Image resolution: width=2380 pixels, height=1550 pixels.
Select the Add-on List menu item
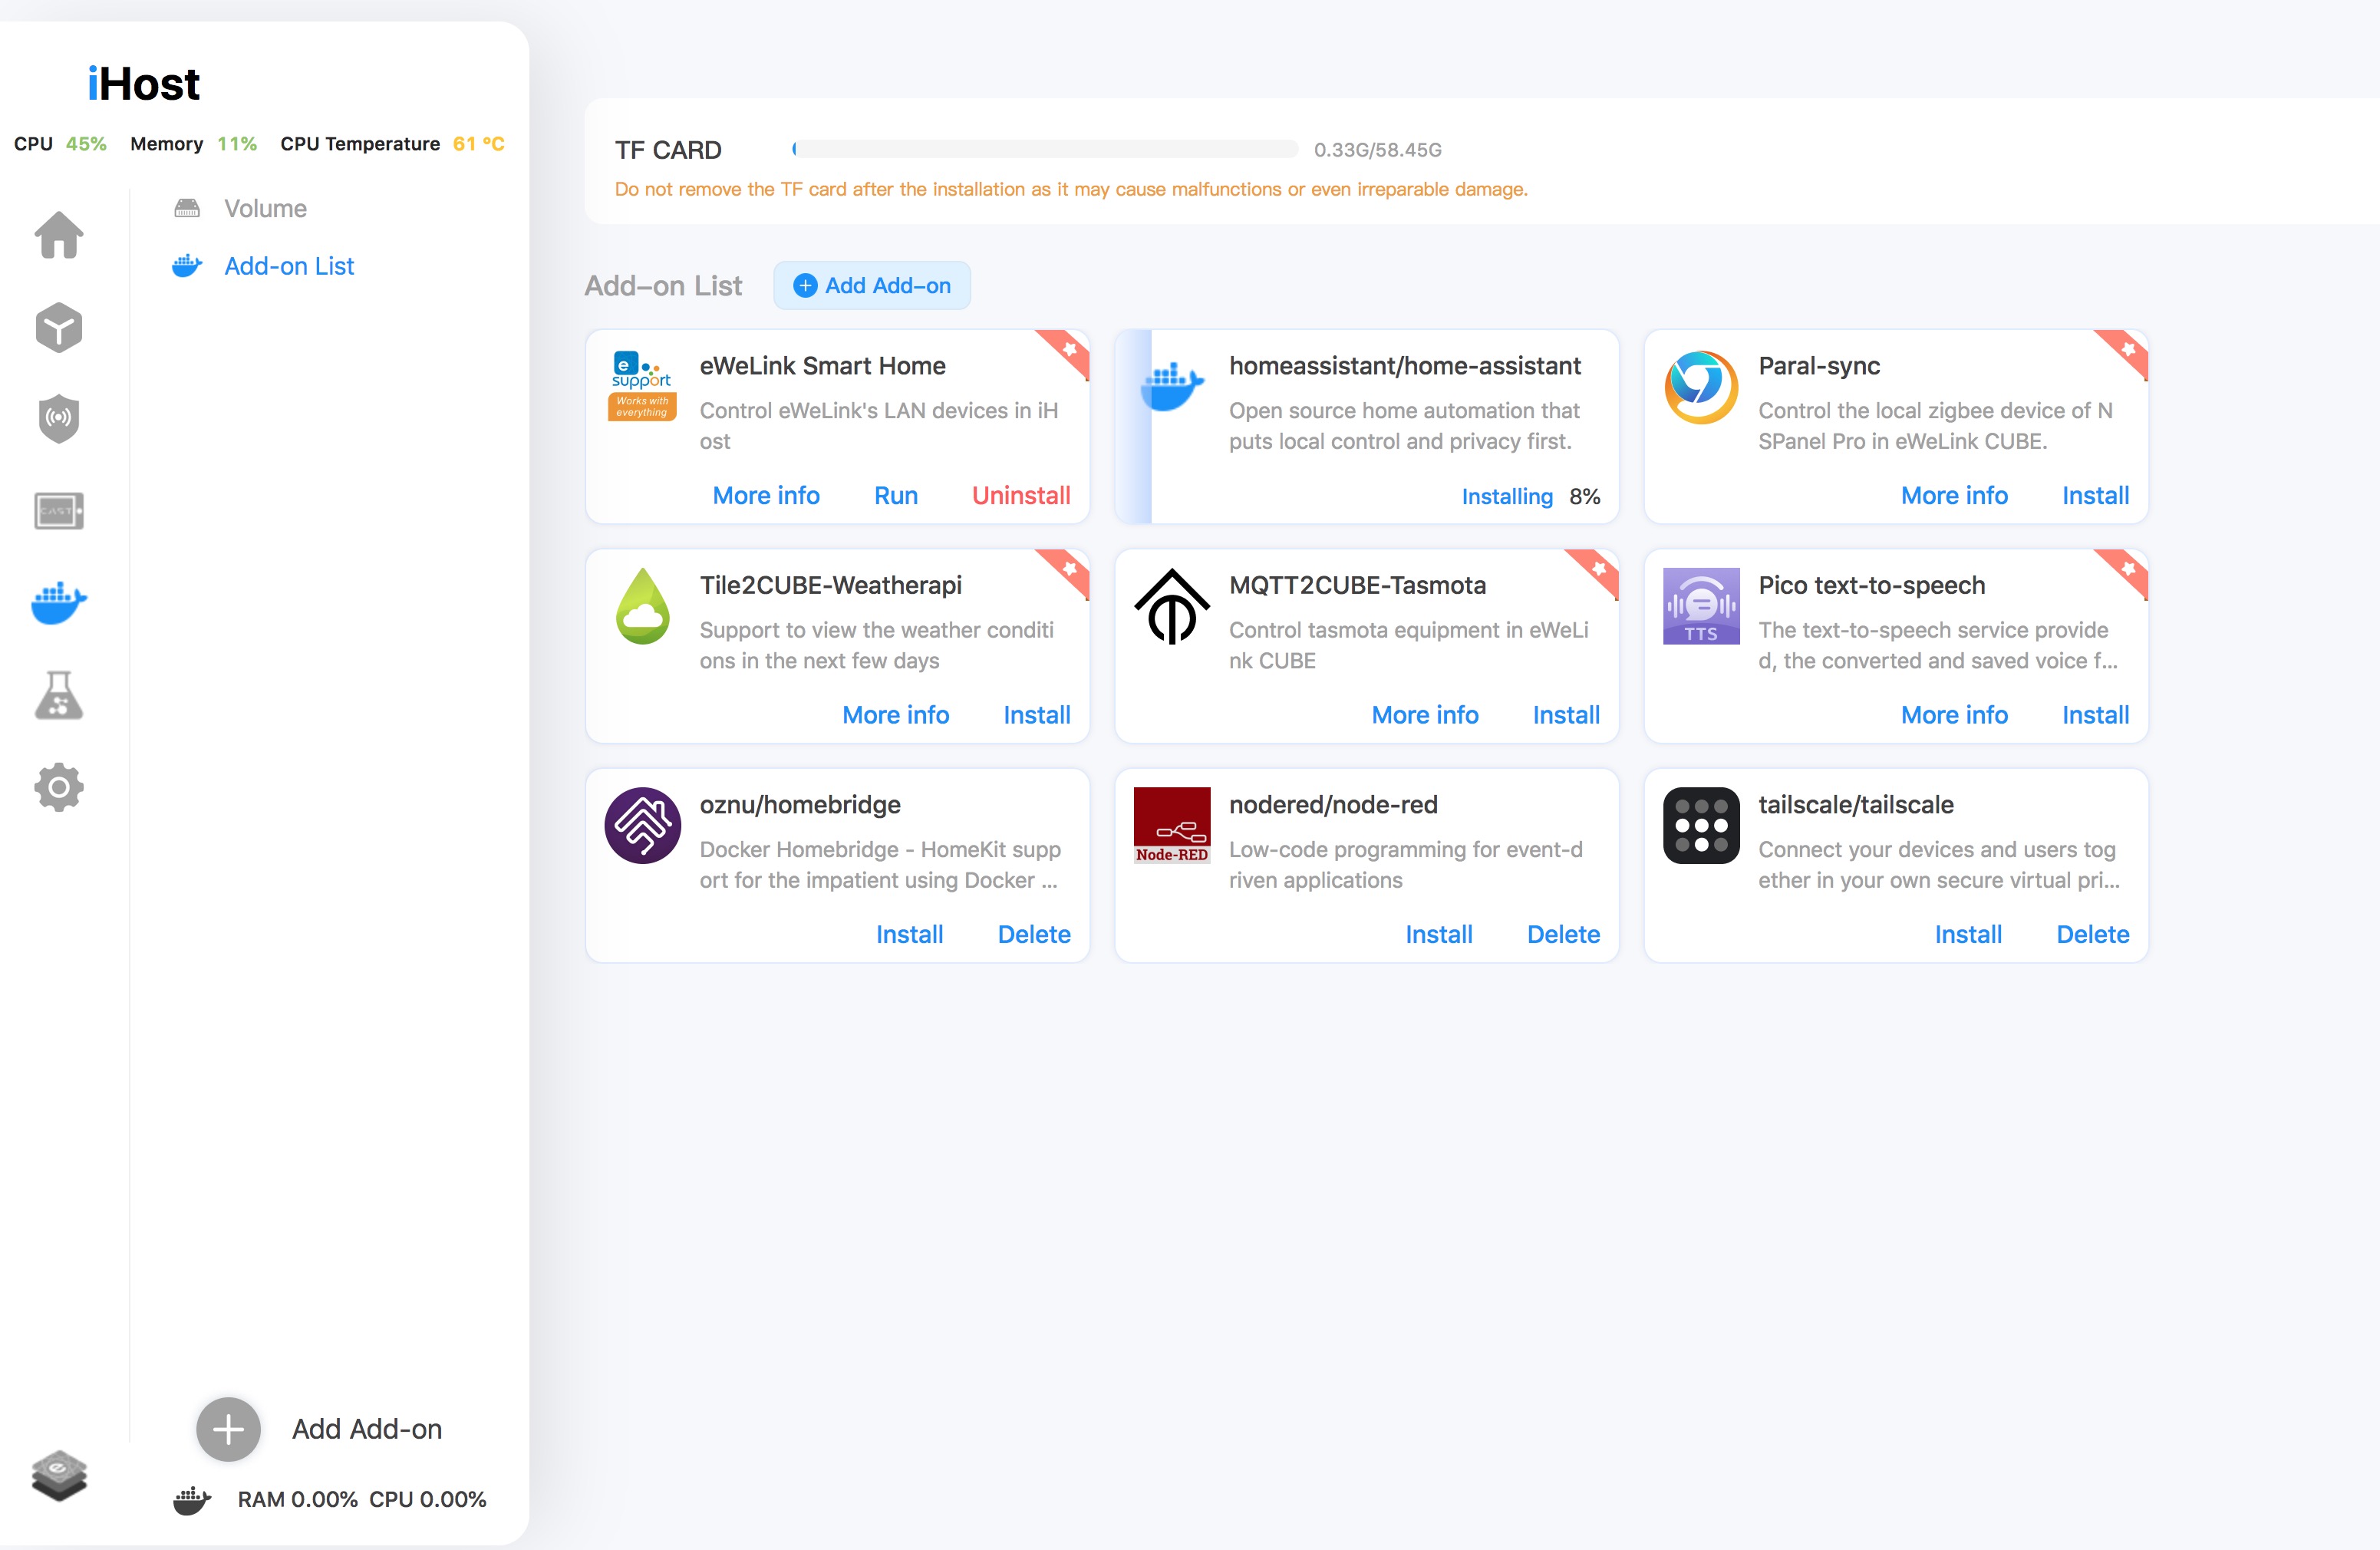[288, 266]
